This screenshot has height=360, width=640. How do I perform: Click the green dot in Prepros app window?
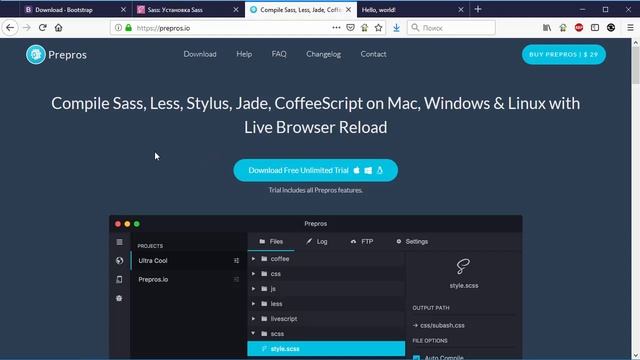click(137, 224)
